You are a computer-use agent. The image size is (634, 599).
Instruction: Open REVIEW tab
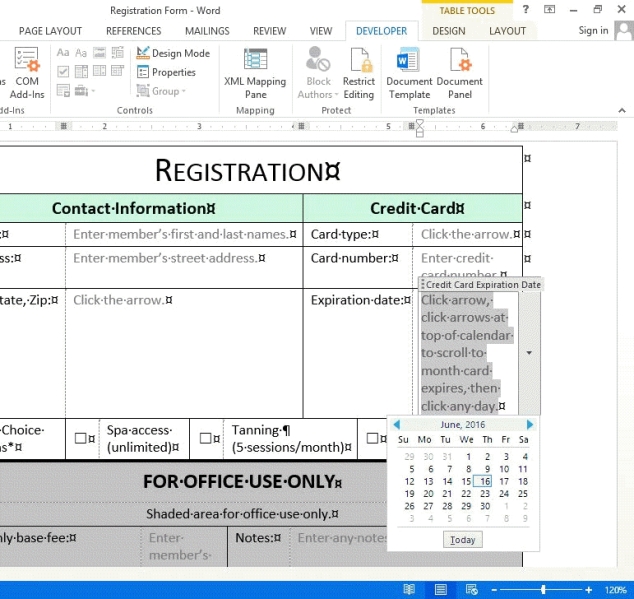[270, 31]
